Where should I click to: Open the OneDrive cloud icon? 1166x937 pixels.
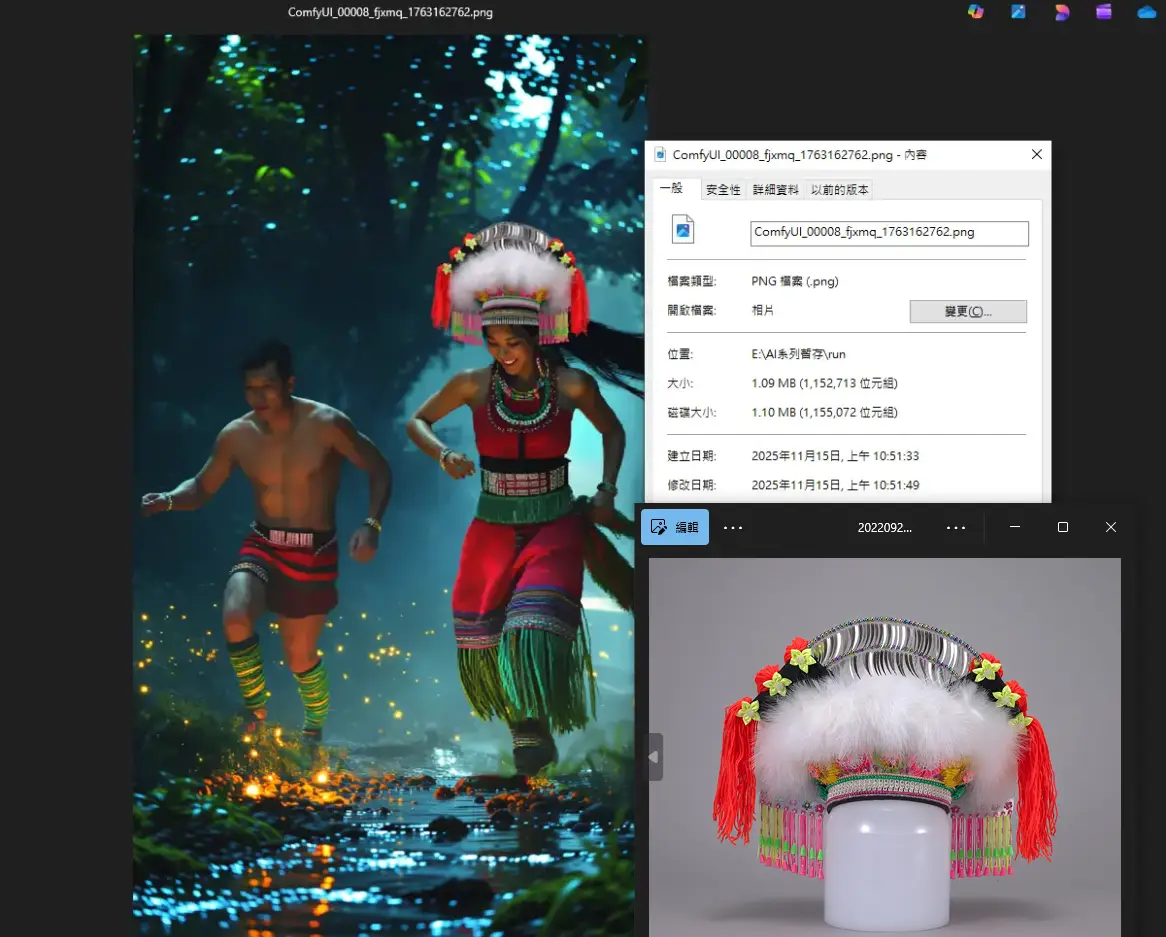pos(1146,12)
